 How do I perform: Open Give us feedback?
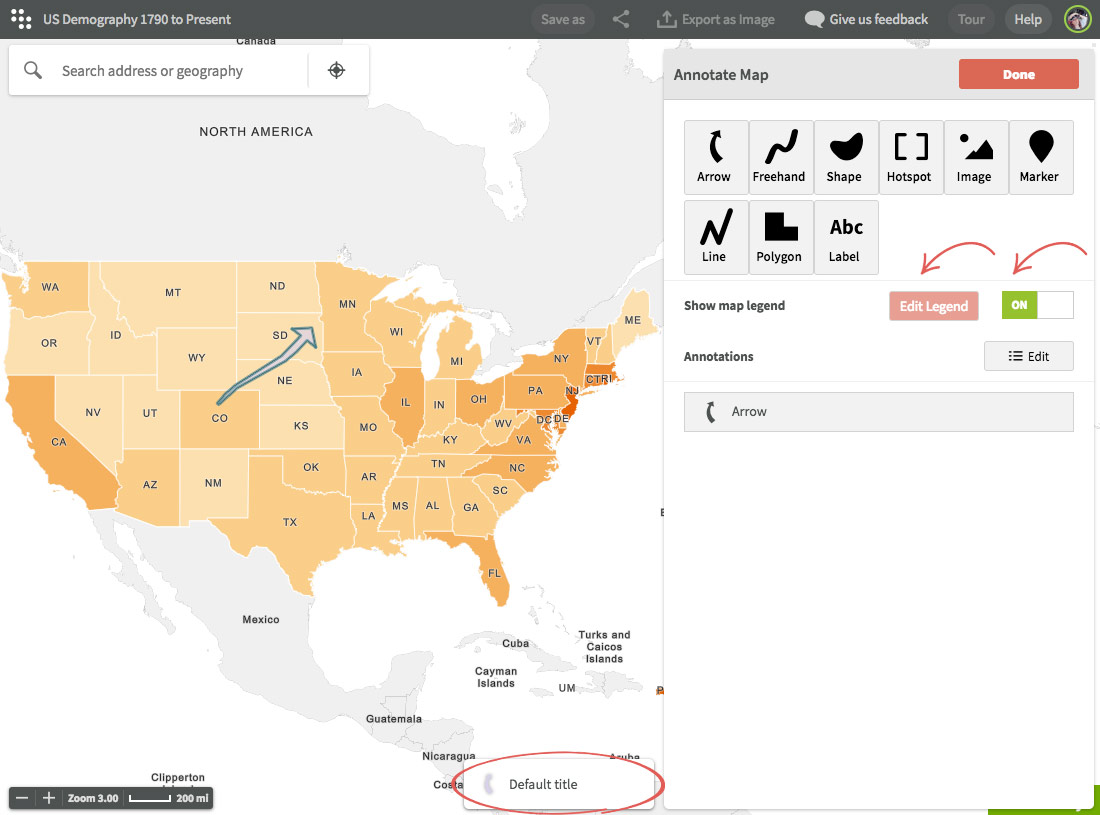tap(866, 20)
